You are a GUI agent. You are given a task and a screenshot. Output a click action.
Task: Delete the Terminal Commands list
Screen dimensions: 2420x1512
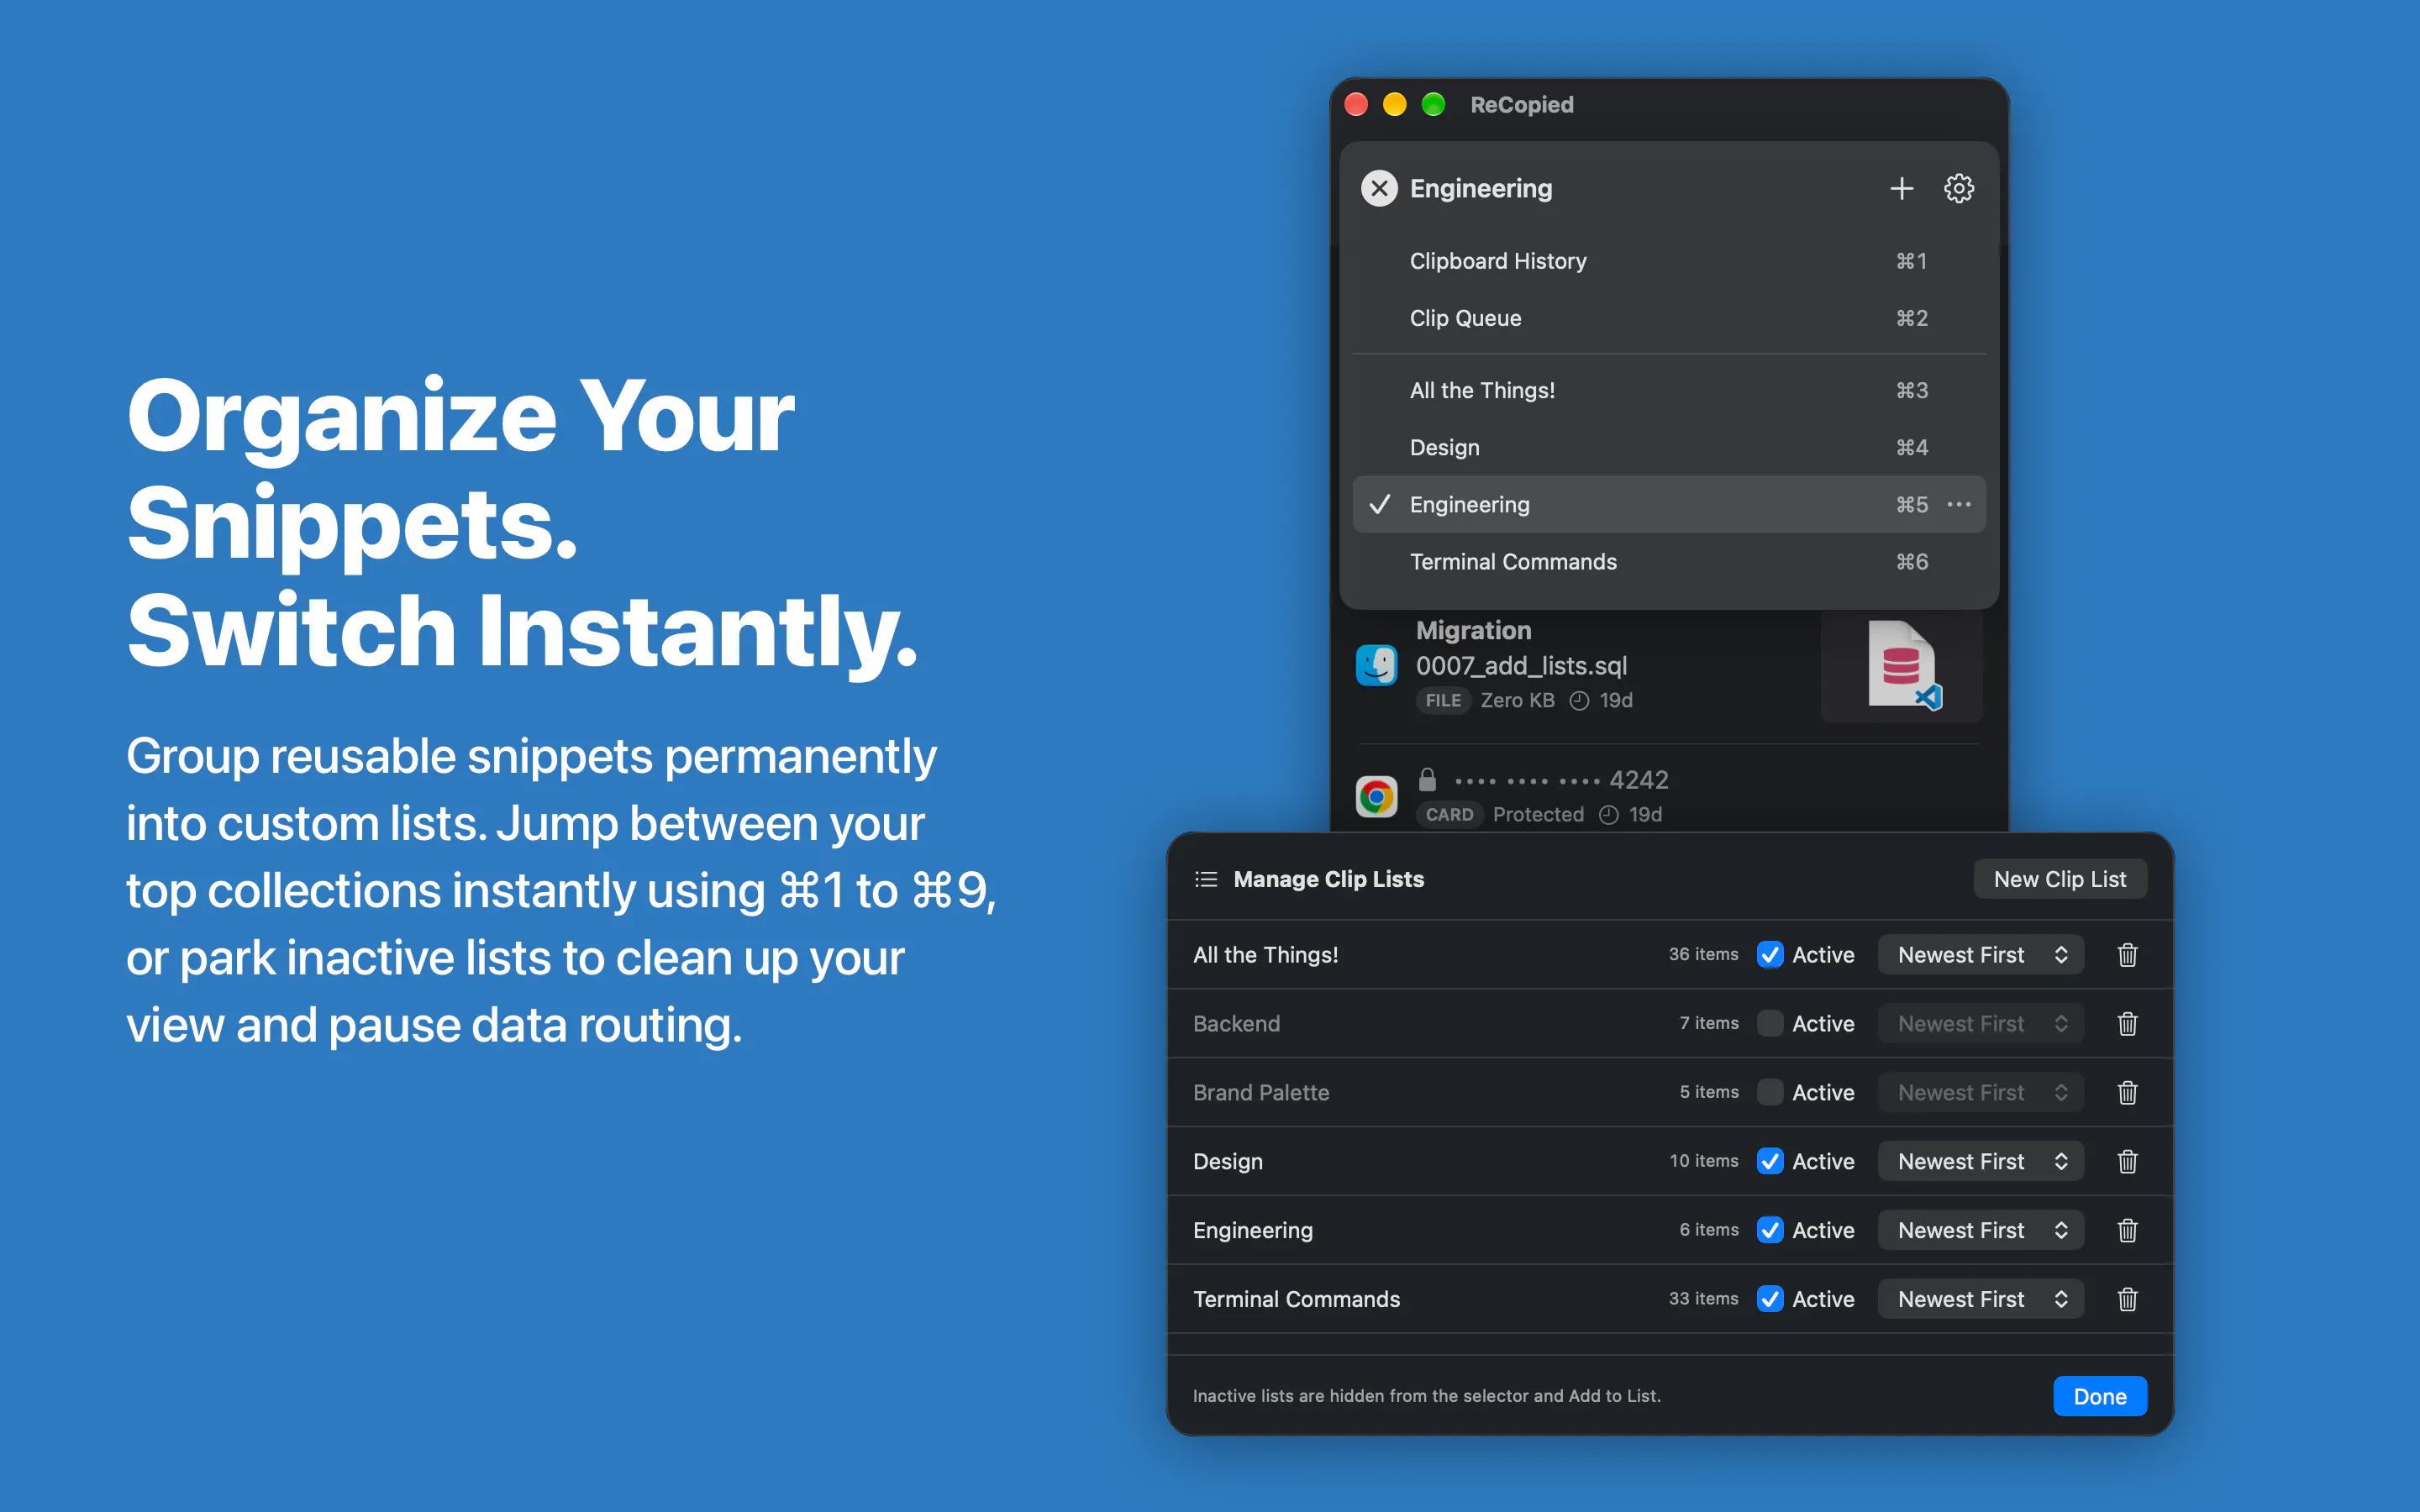pyautogui.click(x=2127, y=1299)
